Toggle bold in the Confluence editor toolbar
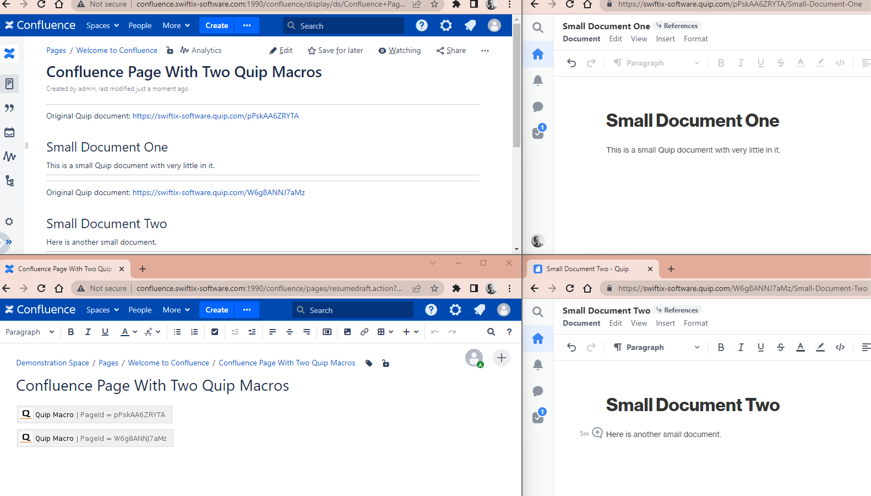Image resolution: width=871 pixels, height=496 pixels. 71,332
